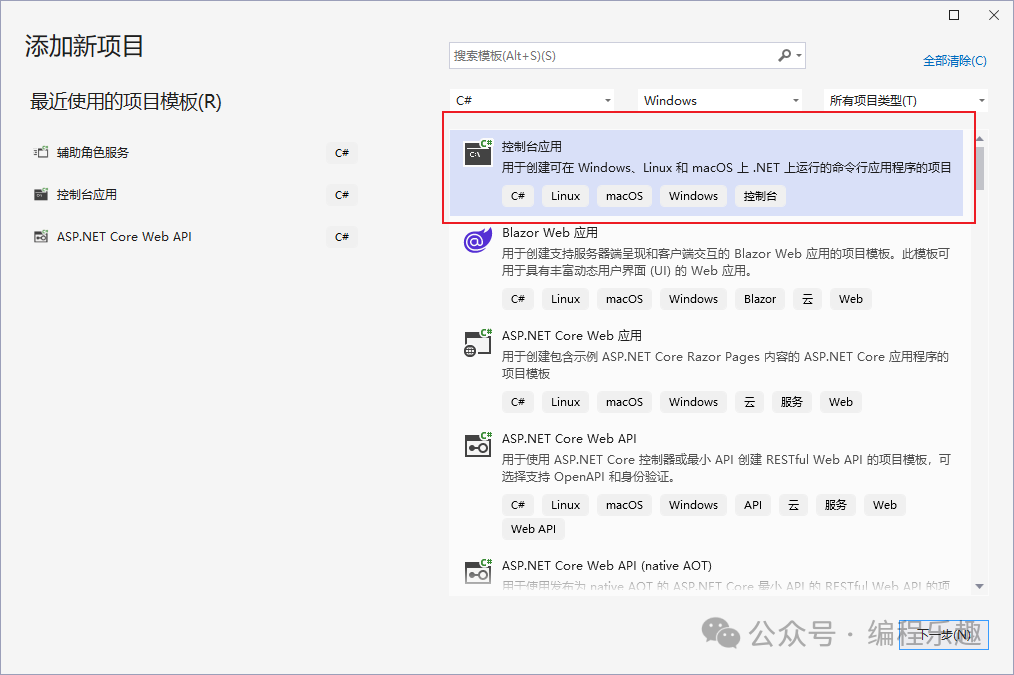This screenshot has width=1014, height=675.
Task: Open the Windows platform filter dropdown
Action: click(720, 100)
